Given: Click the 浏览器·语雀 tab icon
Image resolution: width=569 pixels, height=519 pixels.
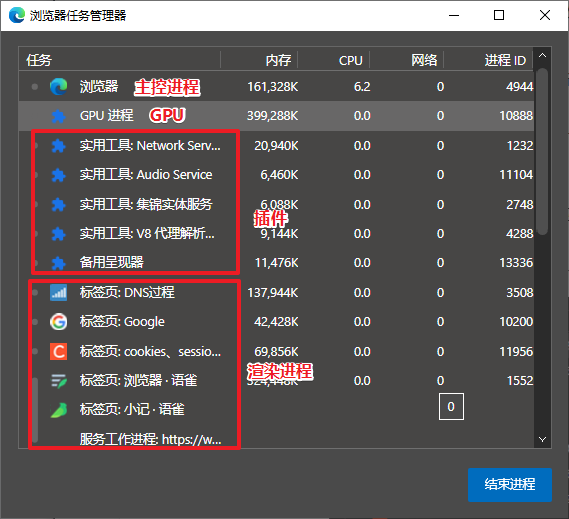Looking at the screenshot, I should coord(58,381).
